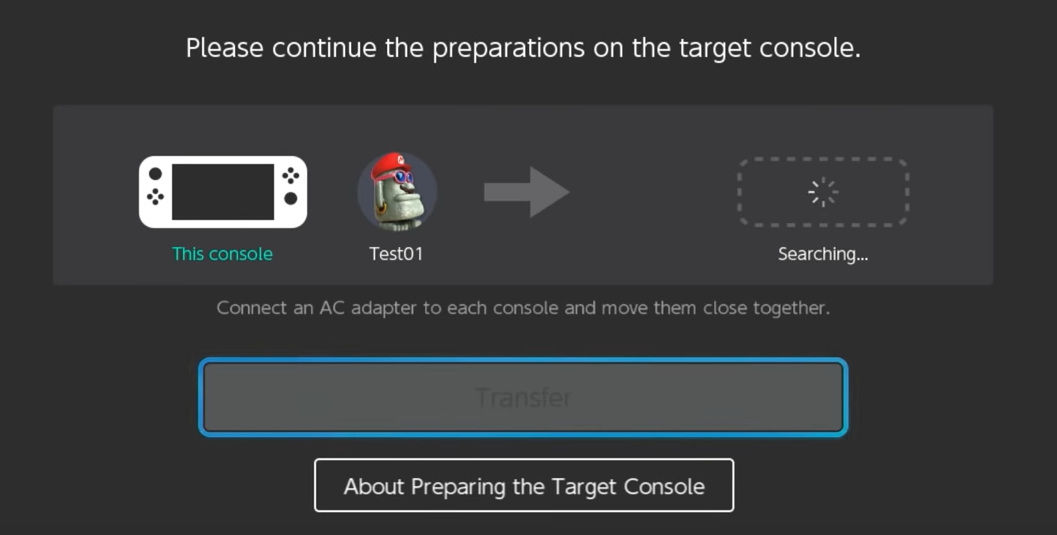The height and width of the screenshot is (535, 1057).
Task: Click the 'Please continue the preparations' heading
Action: (523, 49)
